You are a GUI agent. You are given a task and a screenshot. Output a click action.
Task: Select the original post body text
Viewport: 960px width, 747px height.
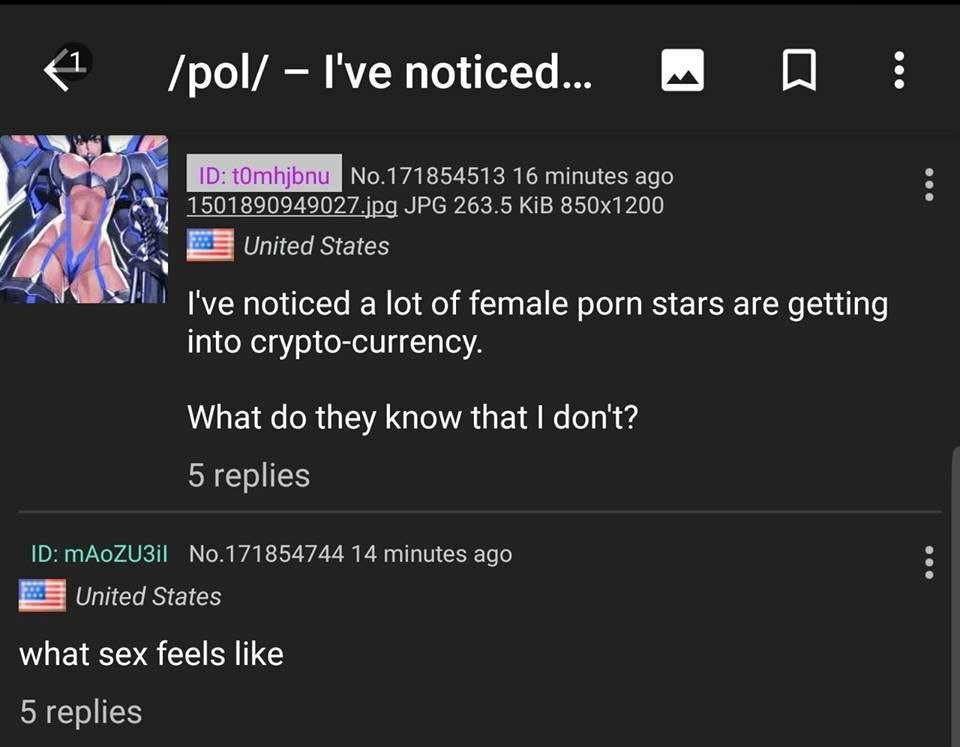coord(538,360)
